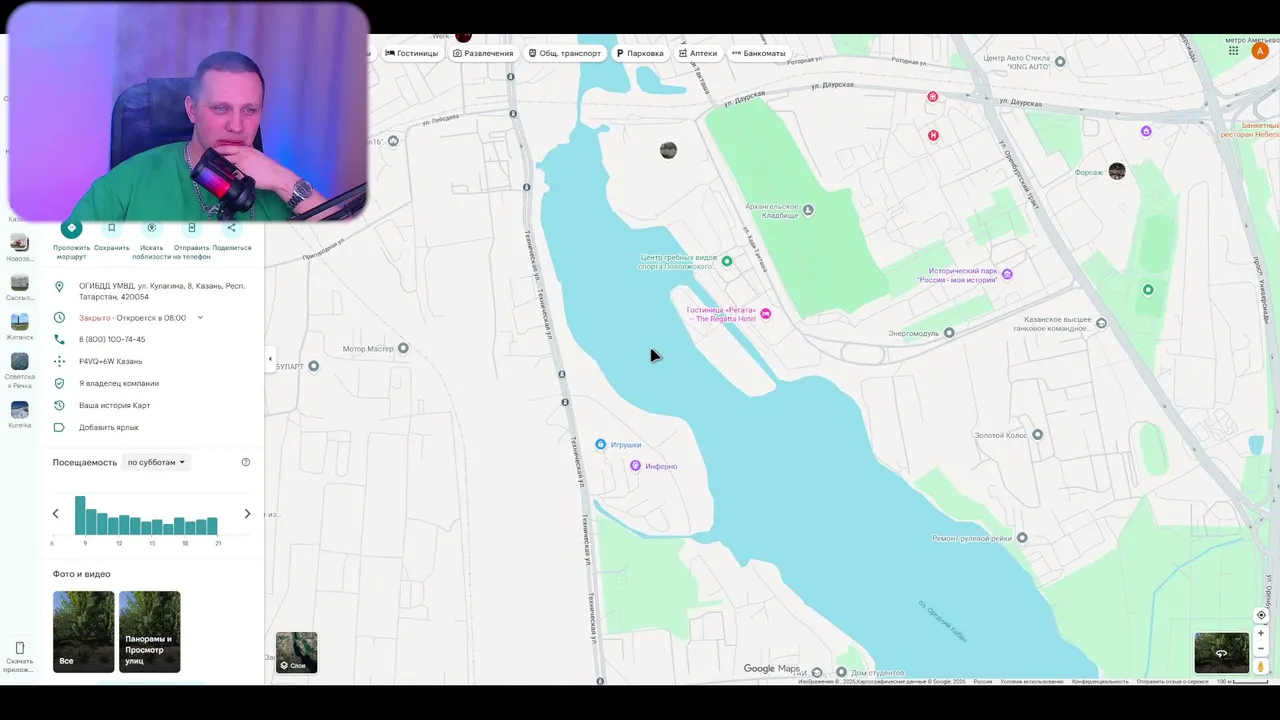Open the по субботам day dropdown

[156, 462]
